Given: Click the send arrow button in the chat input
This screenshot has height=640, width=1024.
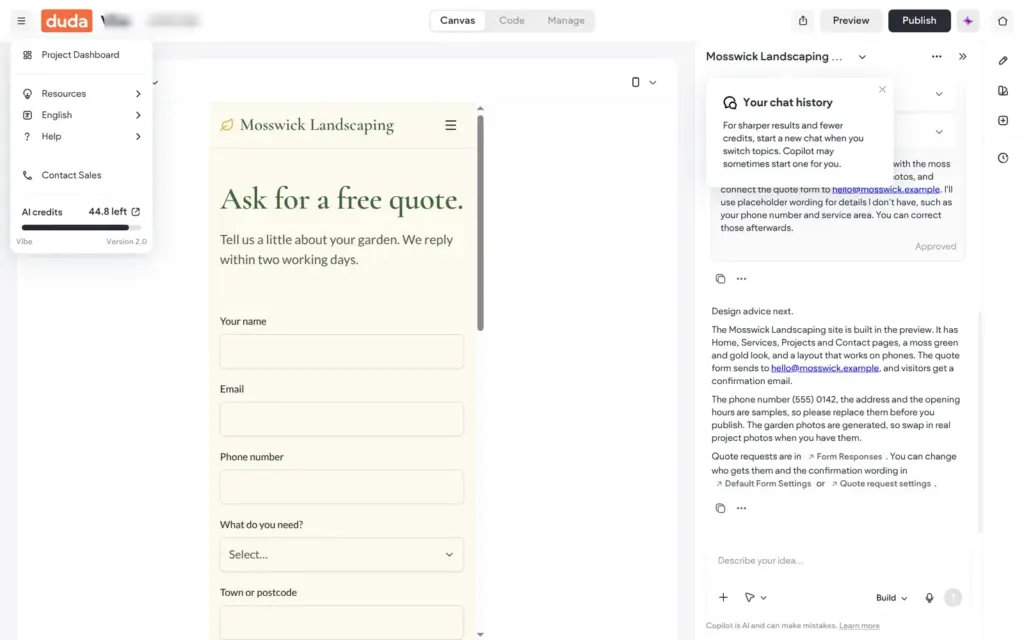Looking at the screenshot, I should click(953, 598).
